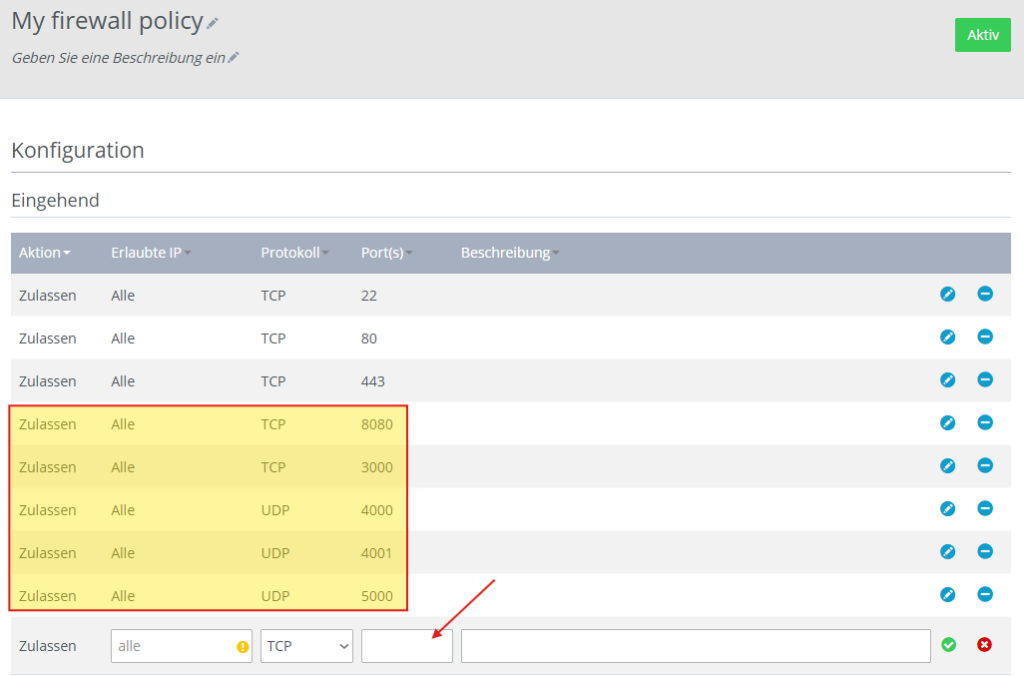Edit the policy name pencil icon
Screen dimensions: 1024x676
tap(213, 23)
